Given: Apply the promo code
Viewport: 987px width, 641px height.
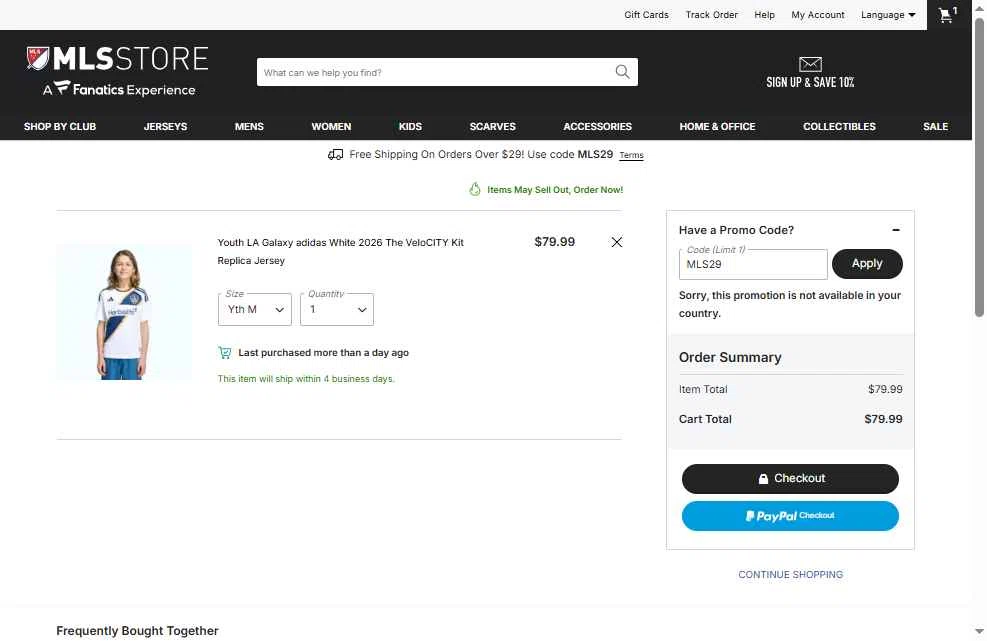Looking at the screenshot, I should click(x=867, y=264).
